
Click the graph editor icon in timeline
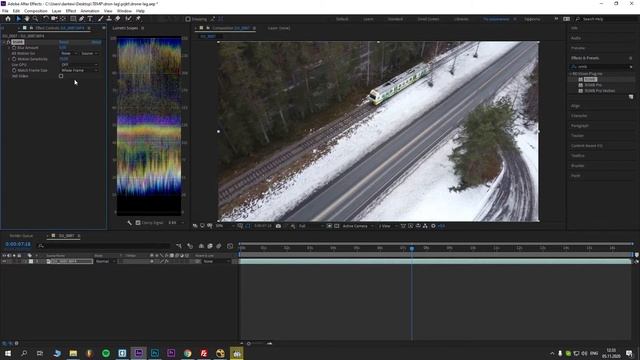tap(230, 246)
